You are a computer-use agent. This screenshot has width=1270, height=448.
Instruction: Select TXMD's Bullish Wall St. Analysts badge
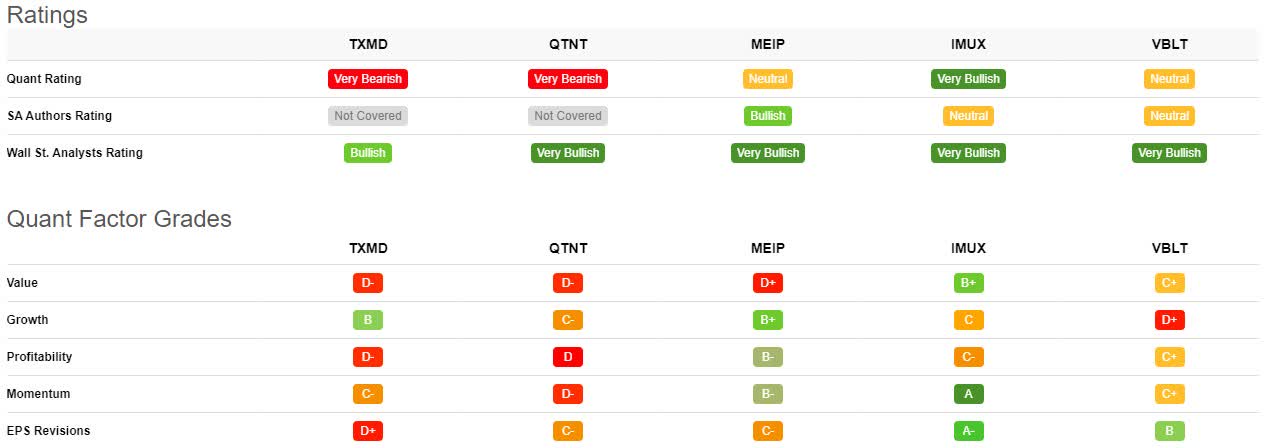tap(368, 153)
